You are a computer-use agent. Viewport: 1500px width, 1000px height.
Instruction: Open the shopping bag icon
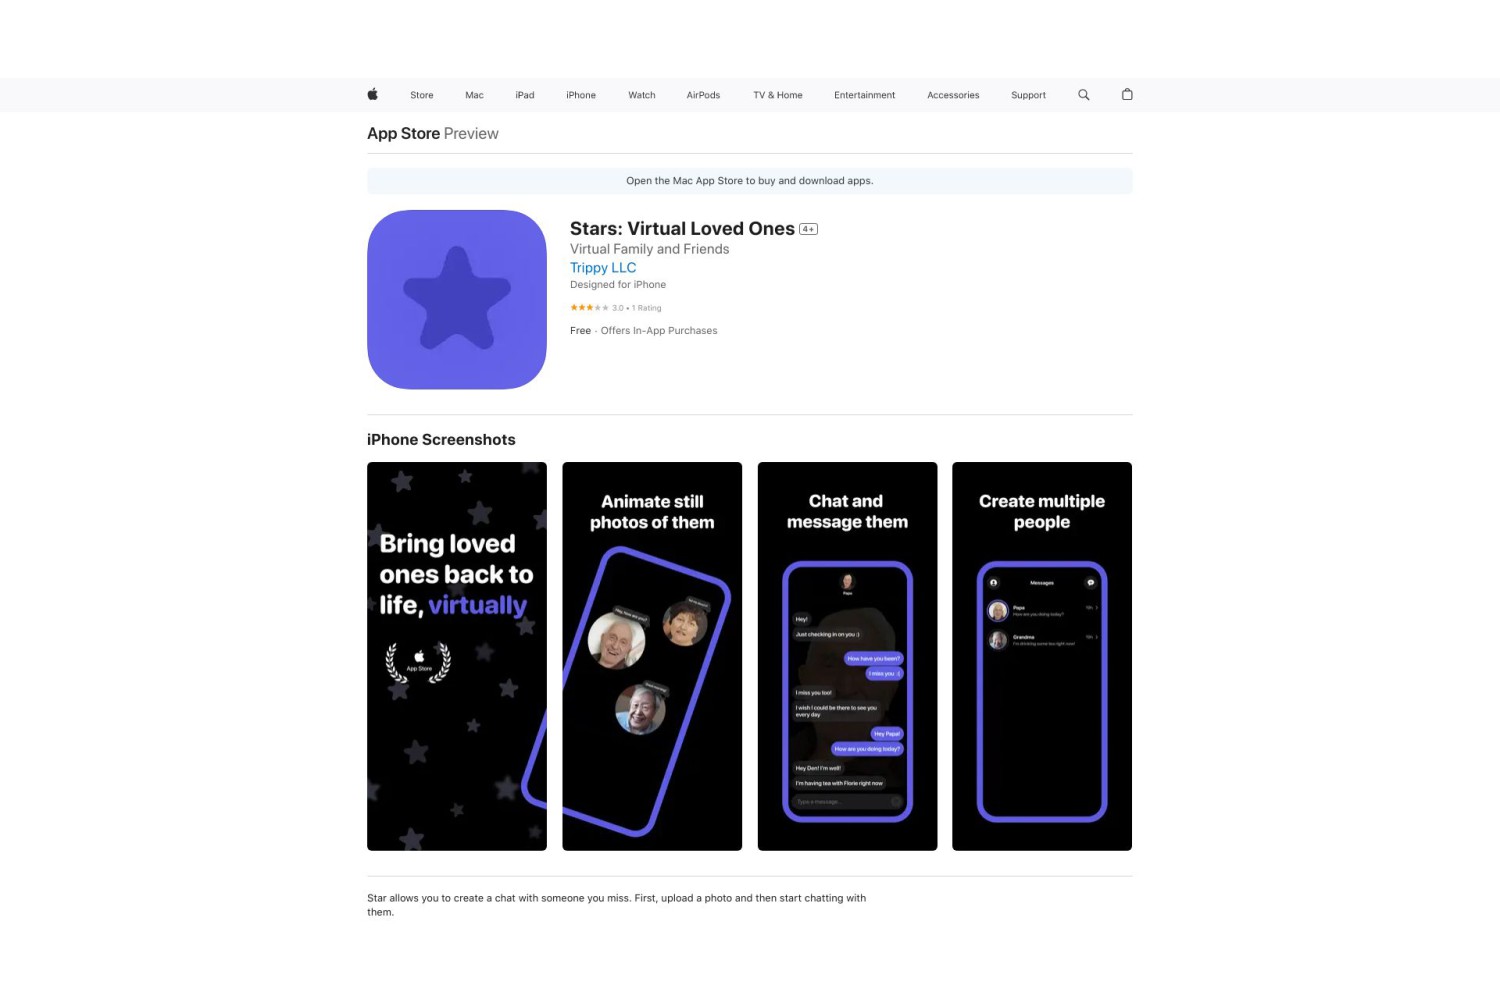1127,94
